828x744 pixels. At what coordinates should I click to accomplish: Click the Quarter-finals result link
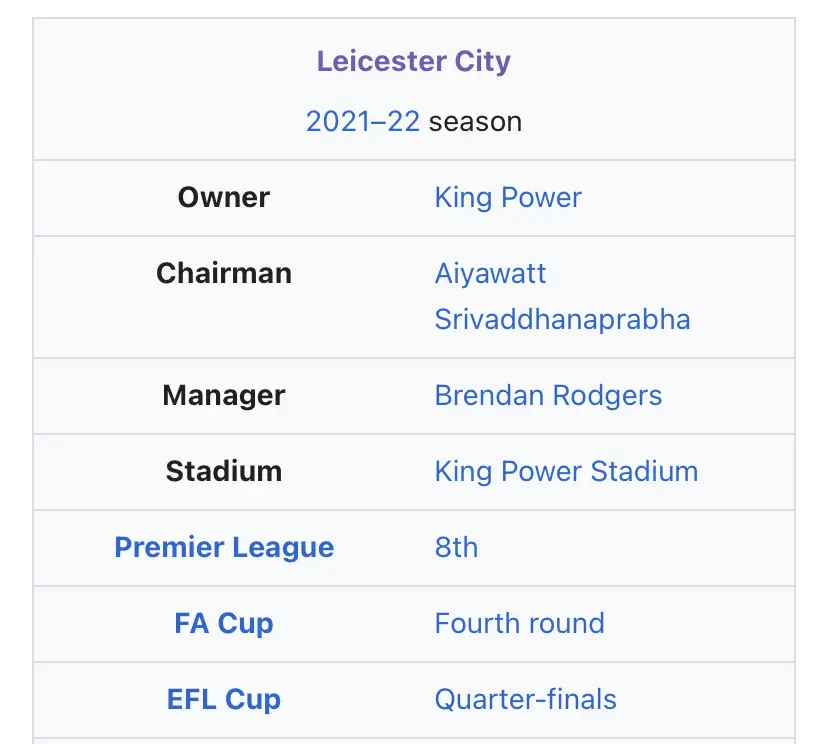[525, 699]
